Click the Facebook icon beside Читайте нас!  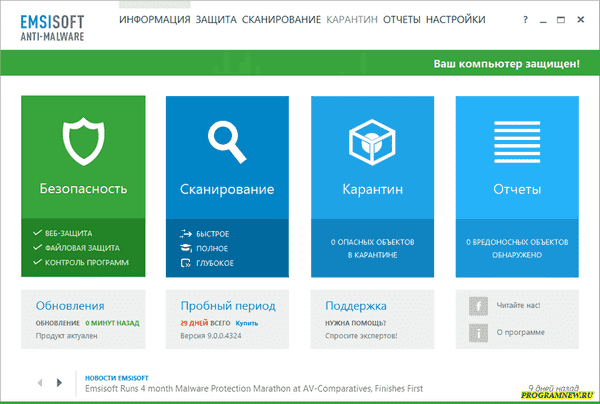[478, 306]
